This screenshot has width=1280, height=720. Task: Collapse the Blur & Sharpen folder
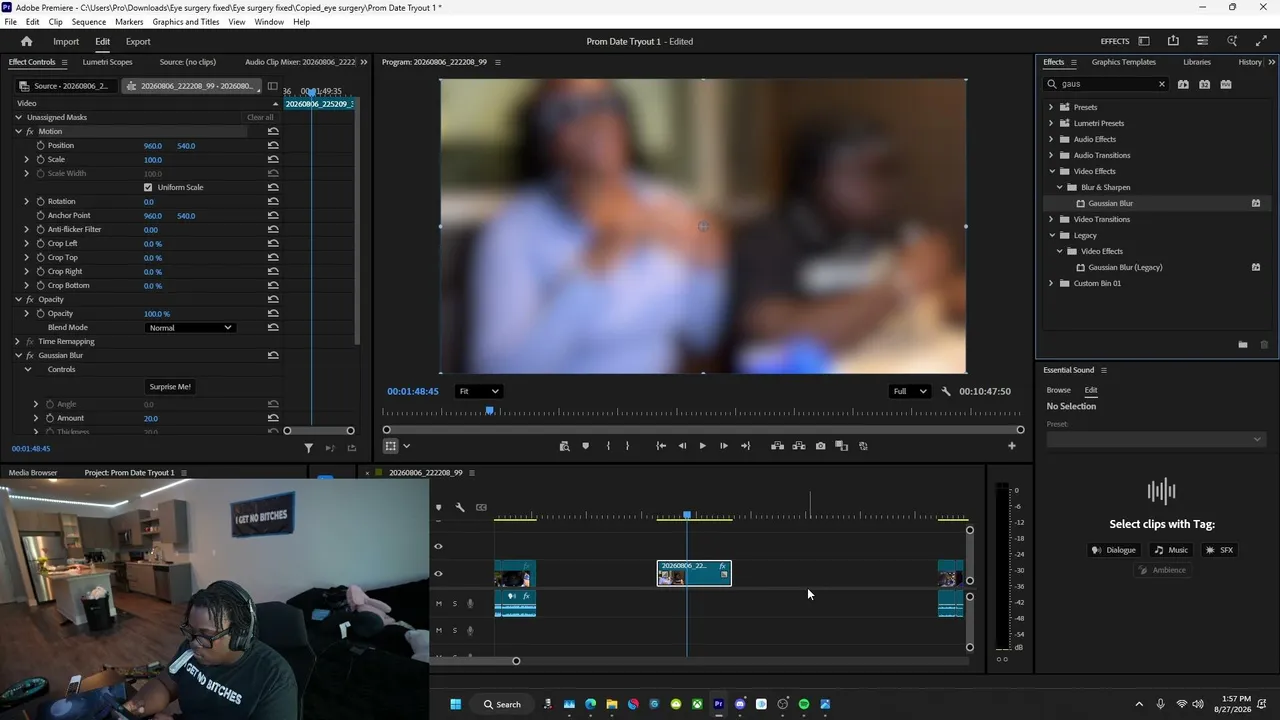1059,187
